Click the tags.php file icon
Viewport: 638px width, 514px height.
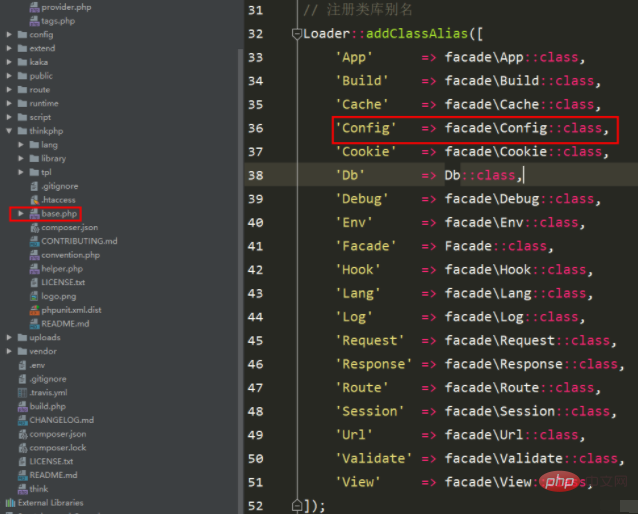click(35, 21)
